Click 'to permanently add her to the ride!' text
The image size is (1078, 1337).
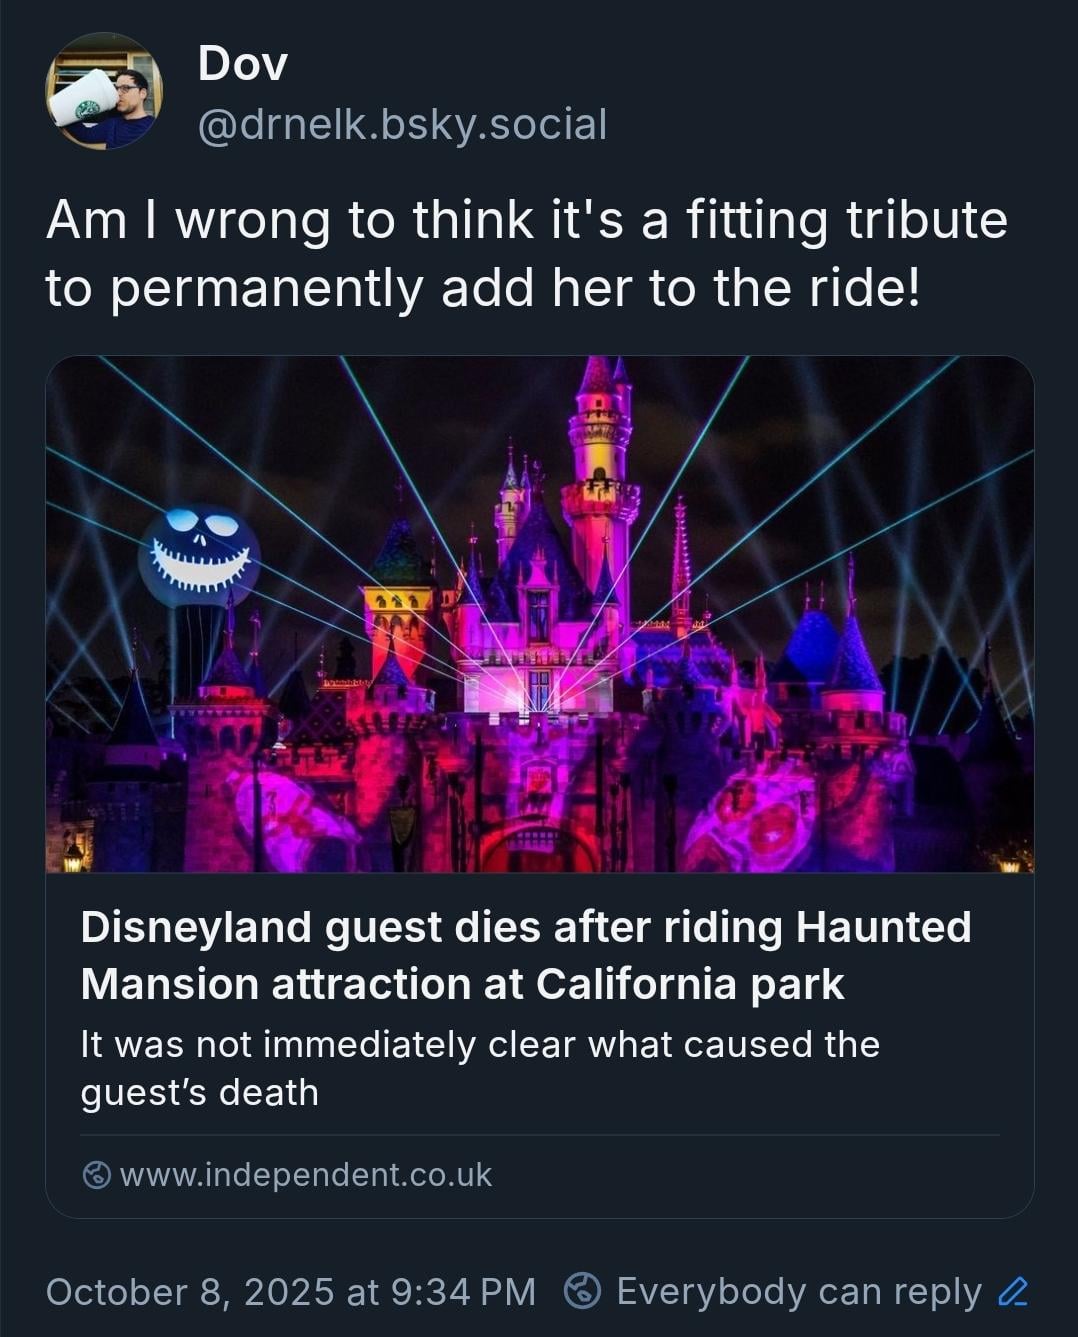[x=482, y=288]
